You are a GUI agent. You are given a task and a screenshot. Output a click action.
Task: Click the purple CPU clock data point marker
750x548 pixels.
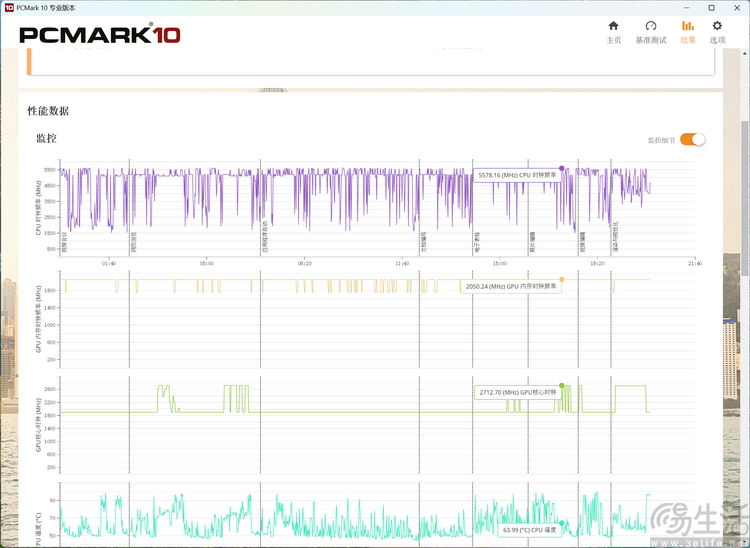(562, 168)
